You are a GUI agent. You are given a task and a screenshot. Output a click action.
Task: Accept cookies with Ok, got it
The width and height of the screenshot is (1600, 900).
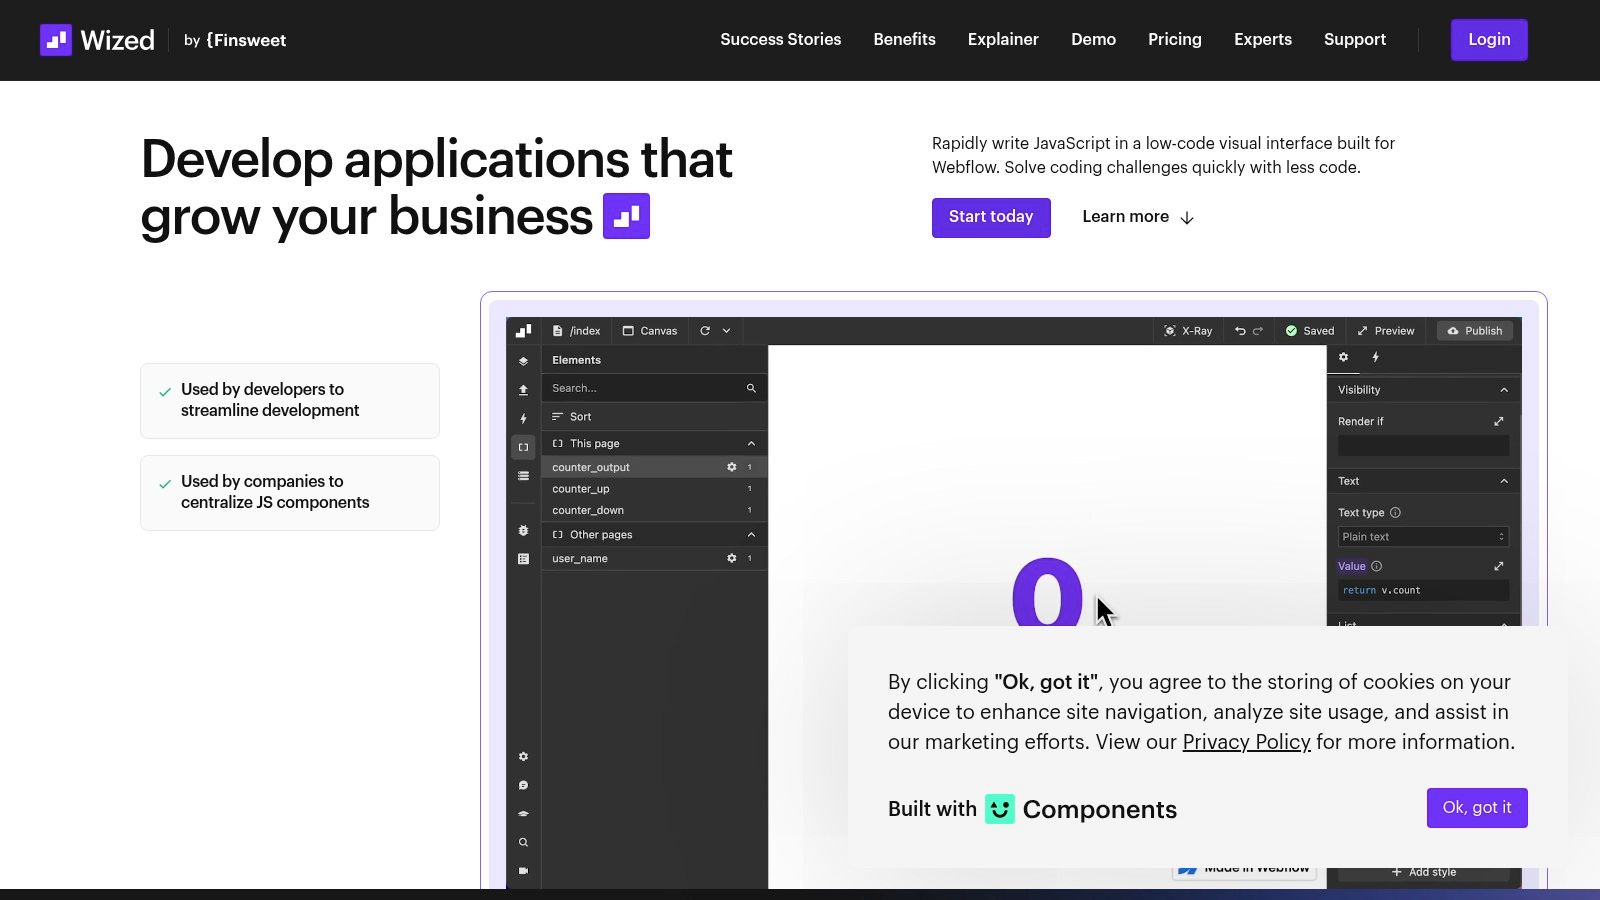pyautogui.click(x=1476, y=808)
